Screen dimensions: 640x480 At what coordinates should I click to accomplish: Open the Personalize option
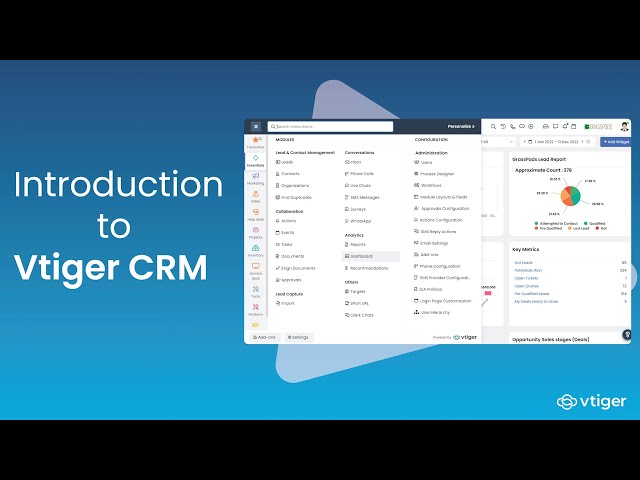point(461,127)
